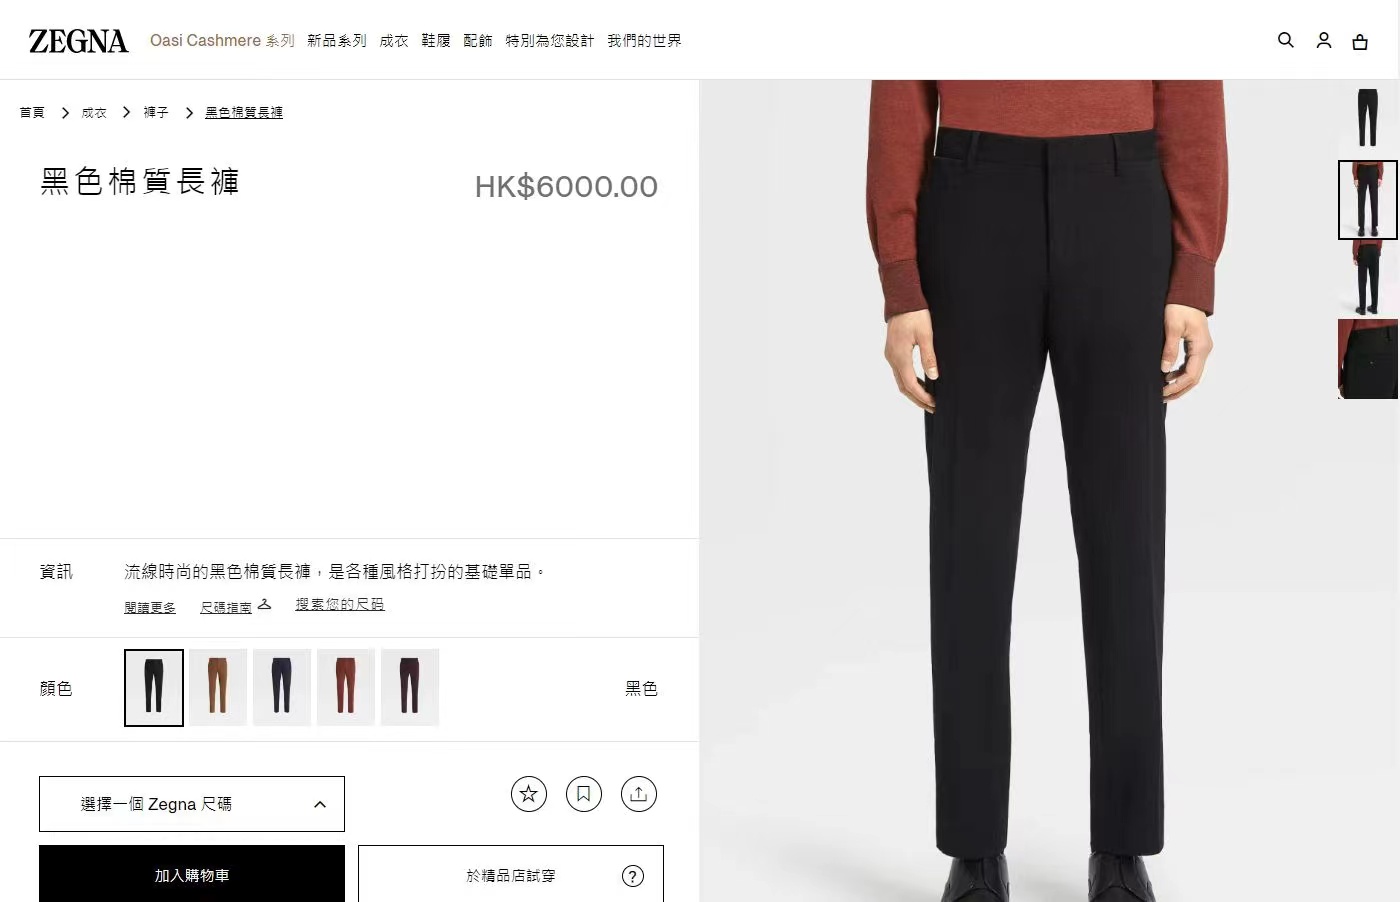The width and height of the screenshot is (1400, 902).
Task: Click the ZEGNA logo
Action: (x=78, y=41)
